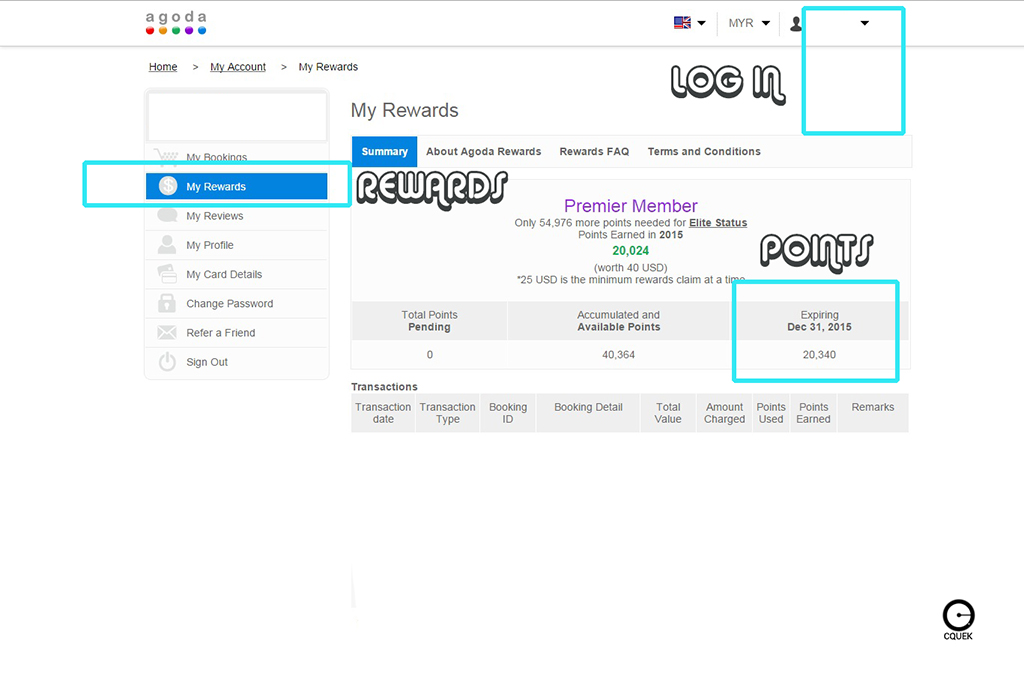Viewport: 1024px width, 679px height.
Task: Click the Agoda logo
Action: [176, 23]
